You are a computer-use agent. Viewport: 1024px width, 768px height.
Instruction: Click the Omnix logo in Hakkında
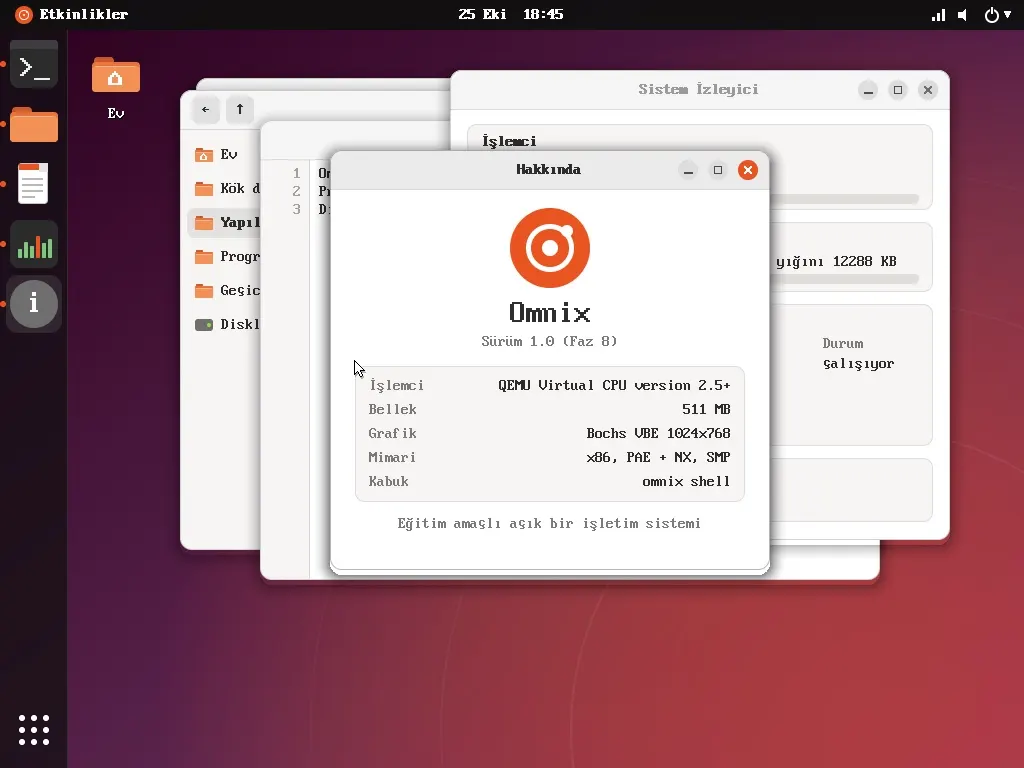[x=550, y=248]
